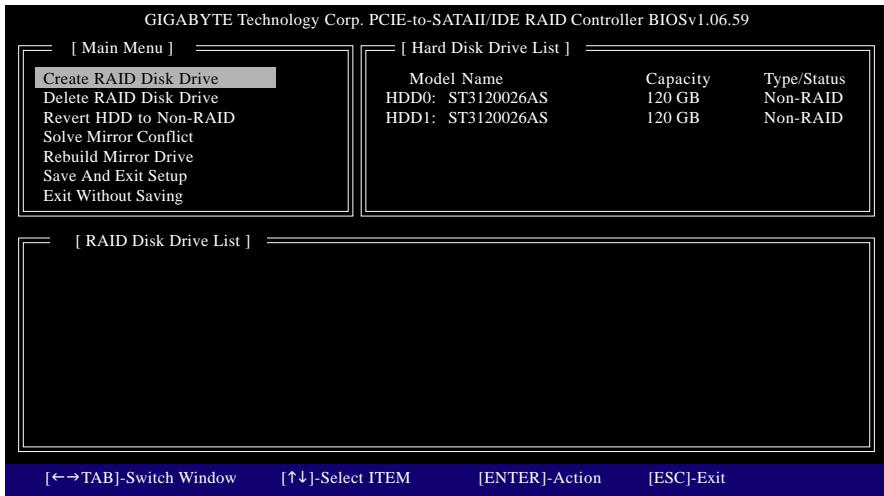Open Solve Mirror Conflict entry
884x496 pixels.
(x=118, y=136)
